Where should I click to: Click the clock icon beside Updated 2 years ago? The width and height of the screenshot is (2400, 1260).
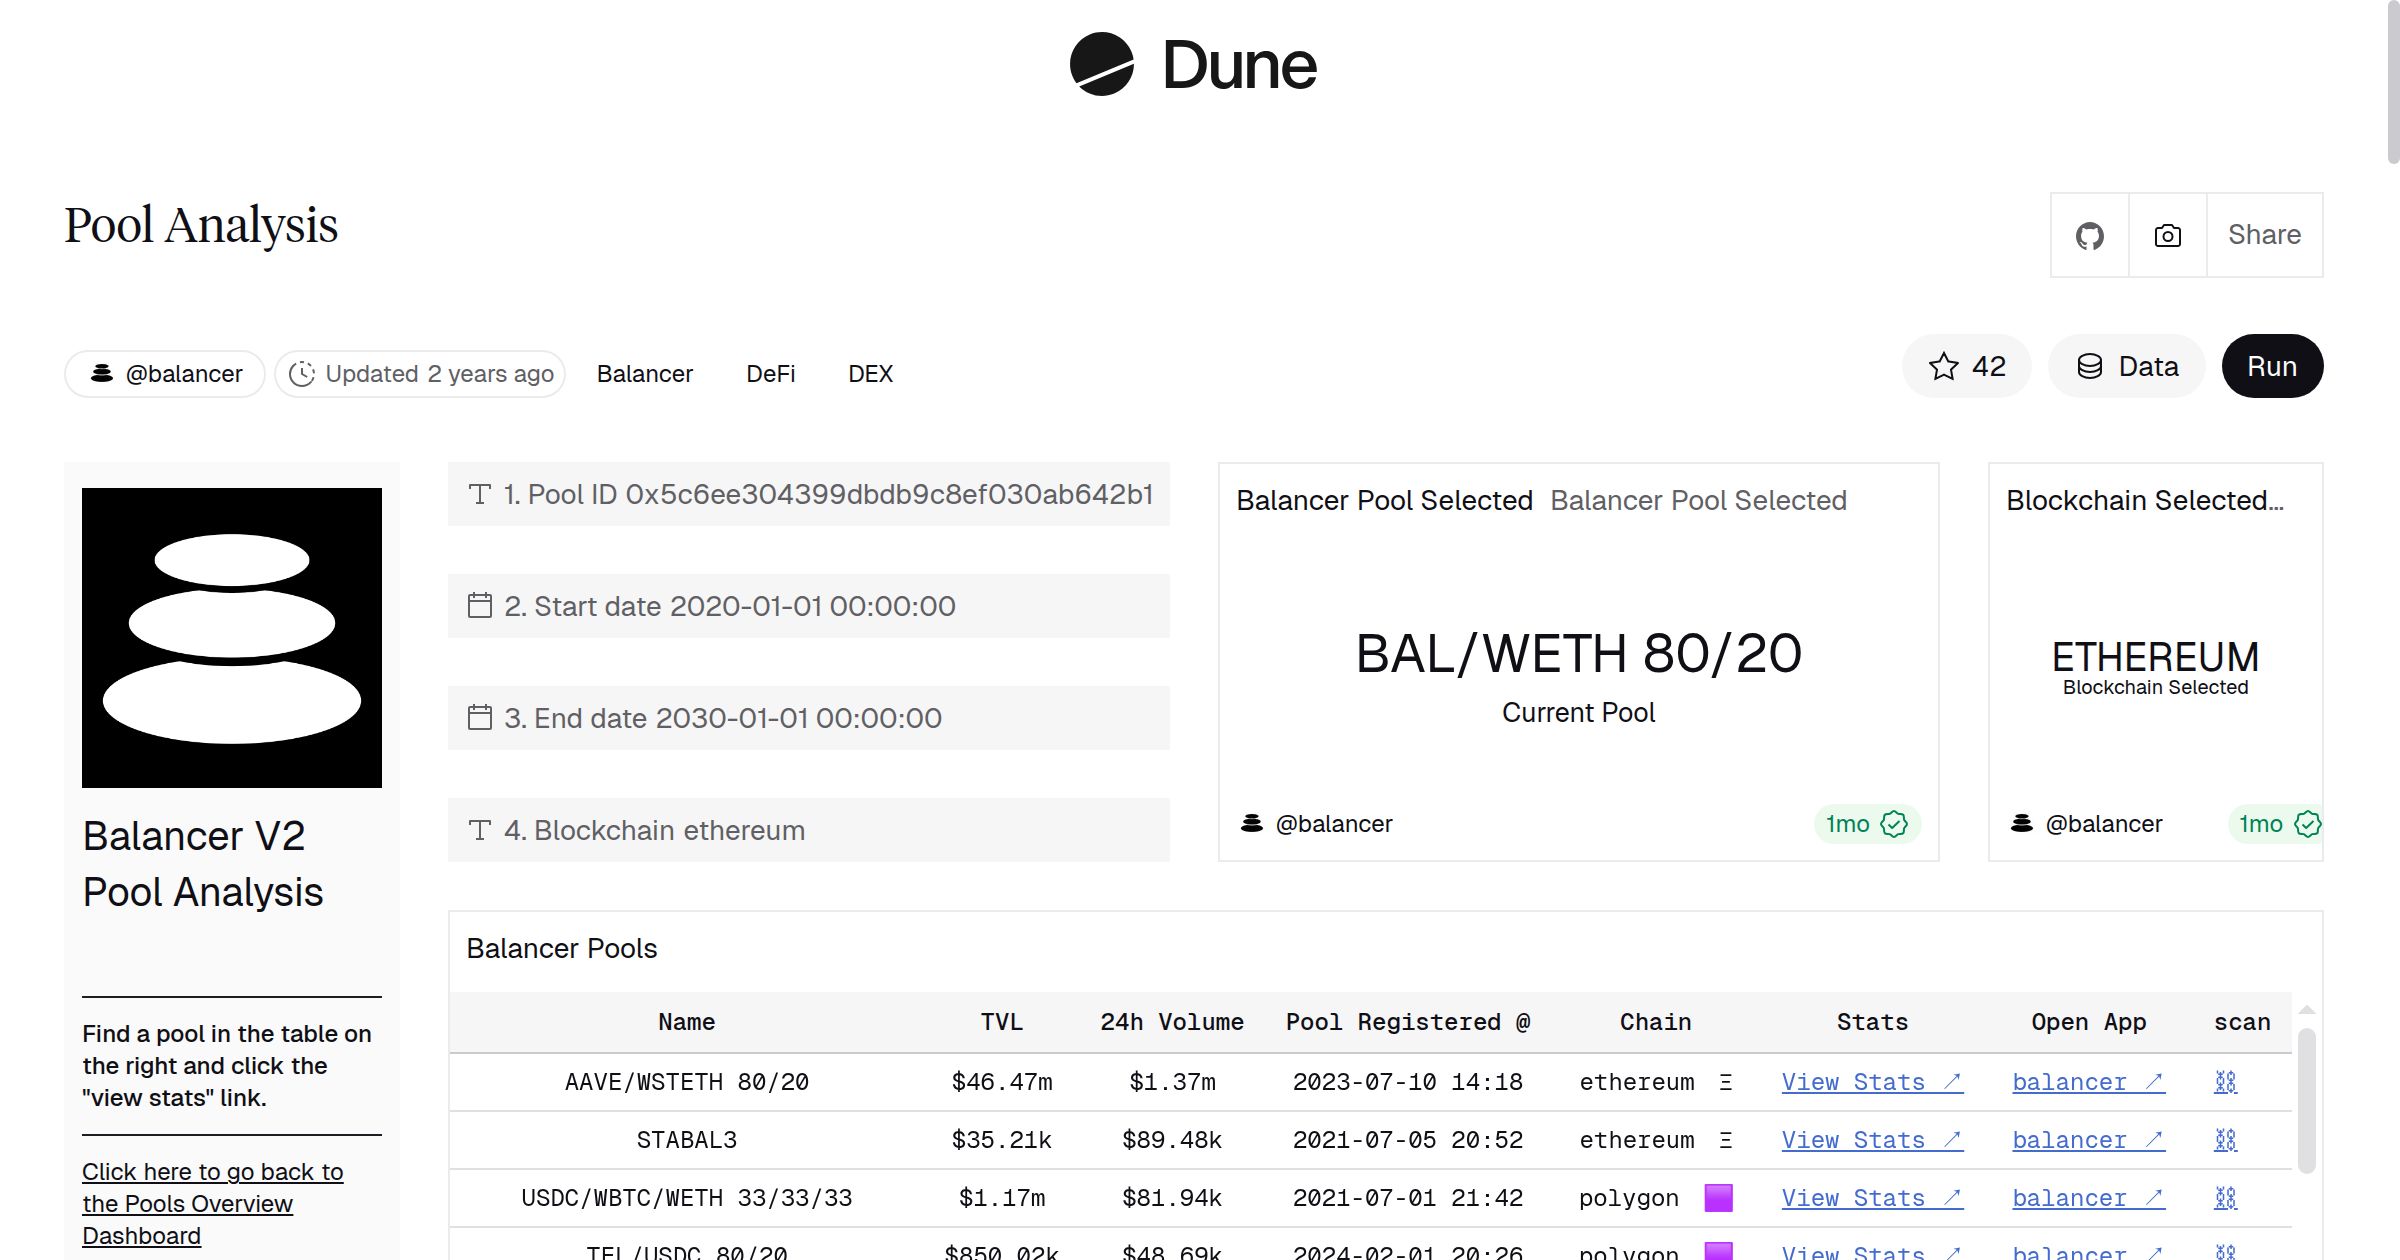303,373
